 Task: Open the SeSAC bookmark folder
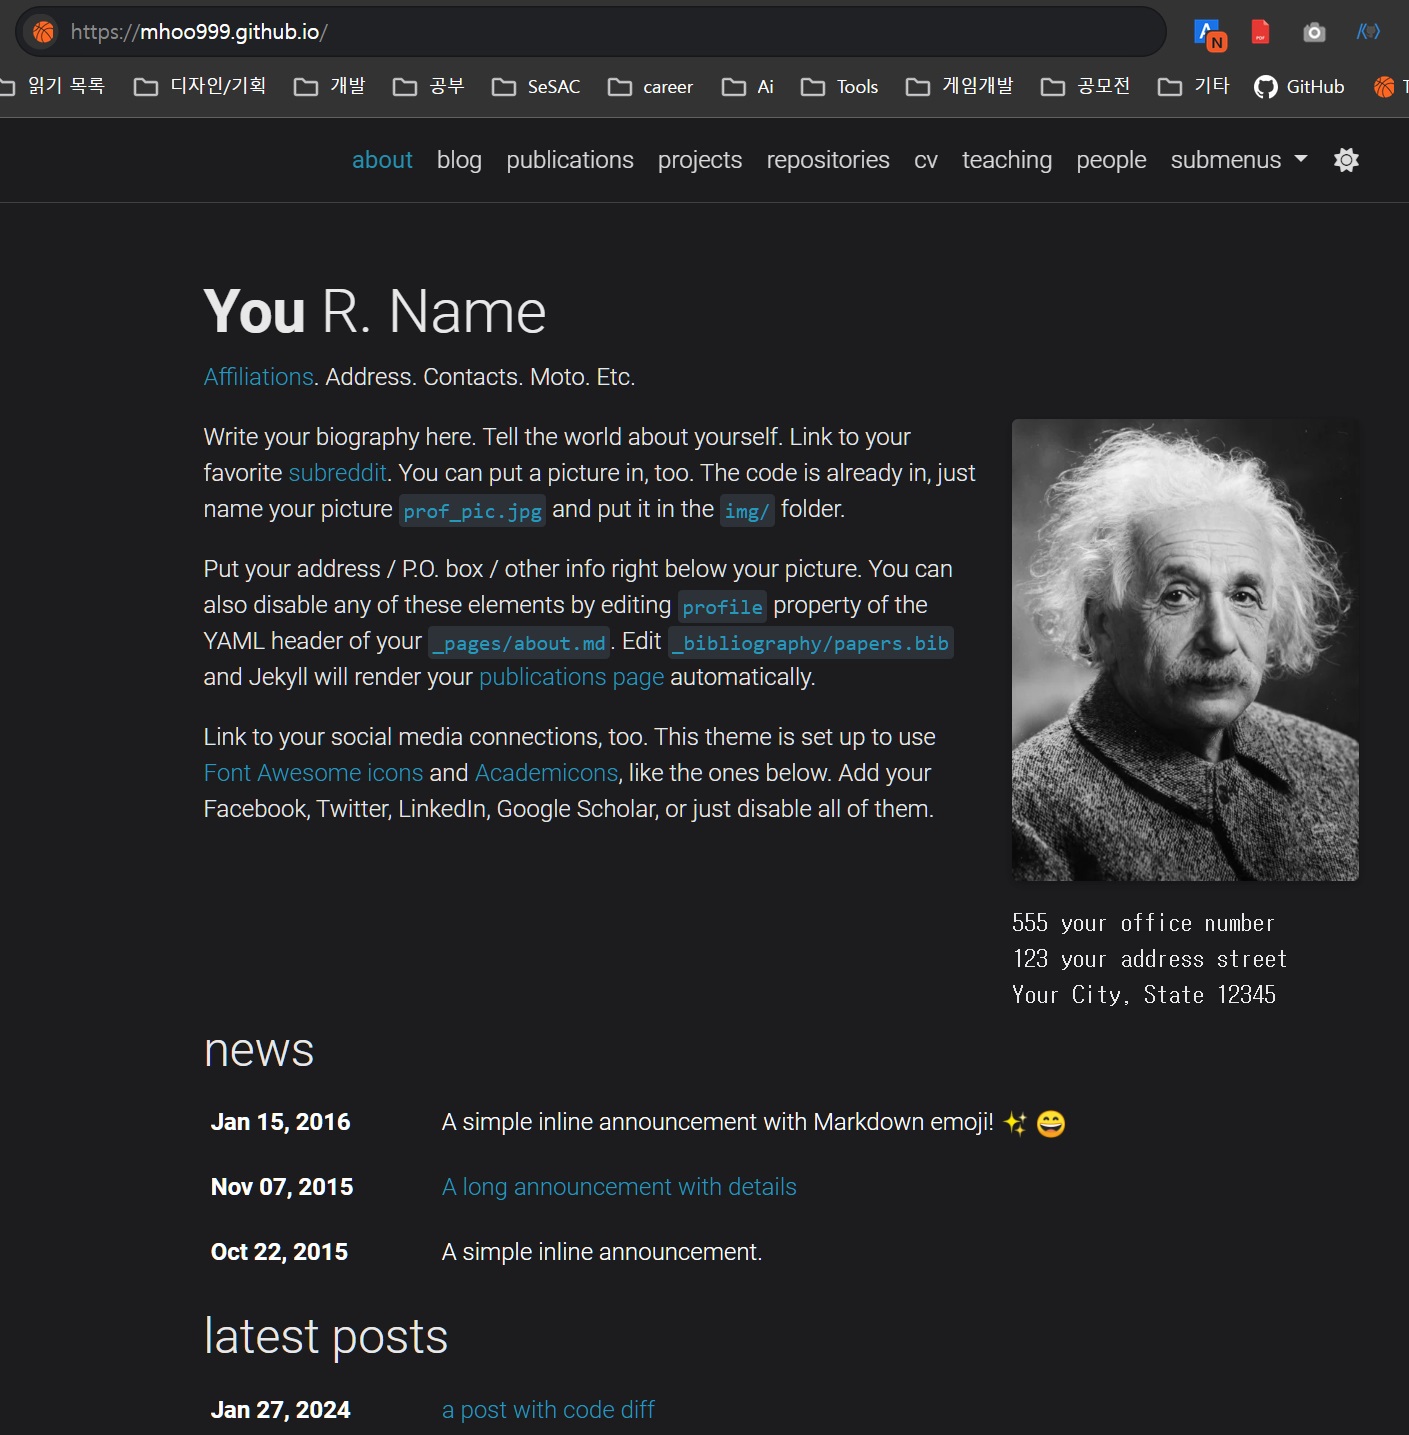click(536, 87)
